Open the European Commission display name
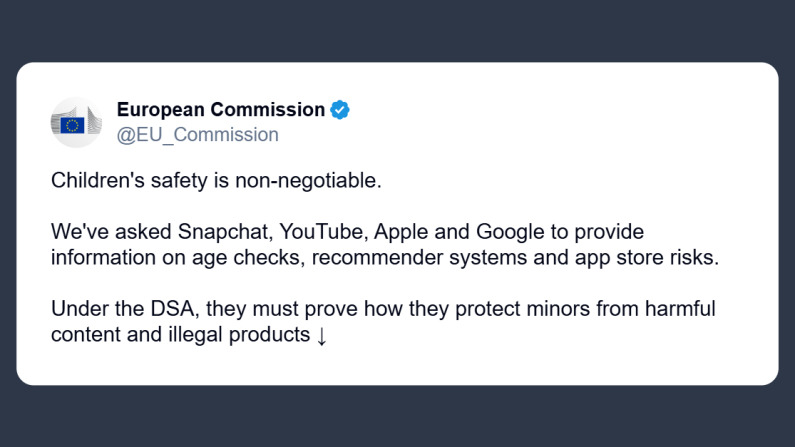 (x=220, y=110)
